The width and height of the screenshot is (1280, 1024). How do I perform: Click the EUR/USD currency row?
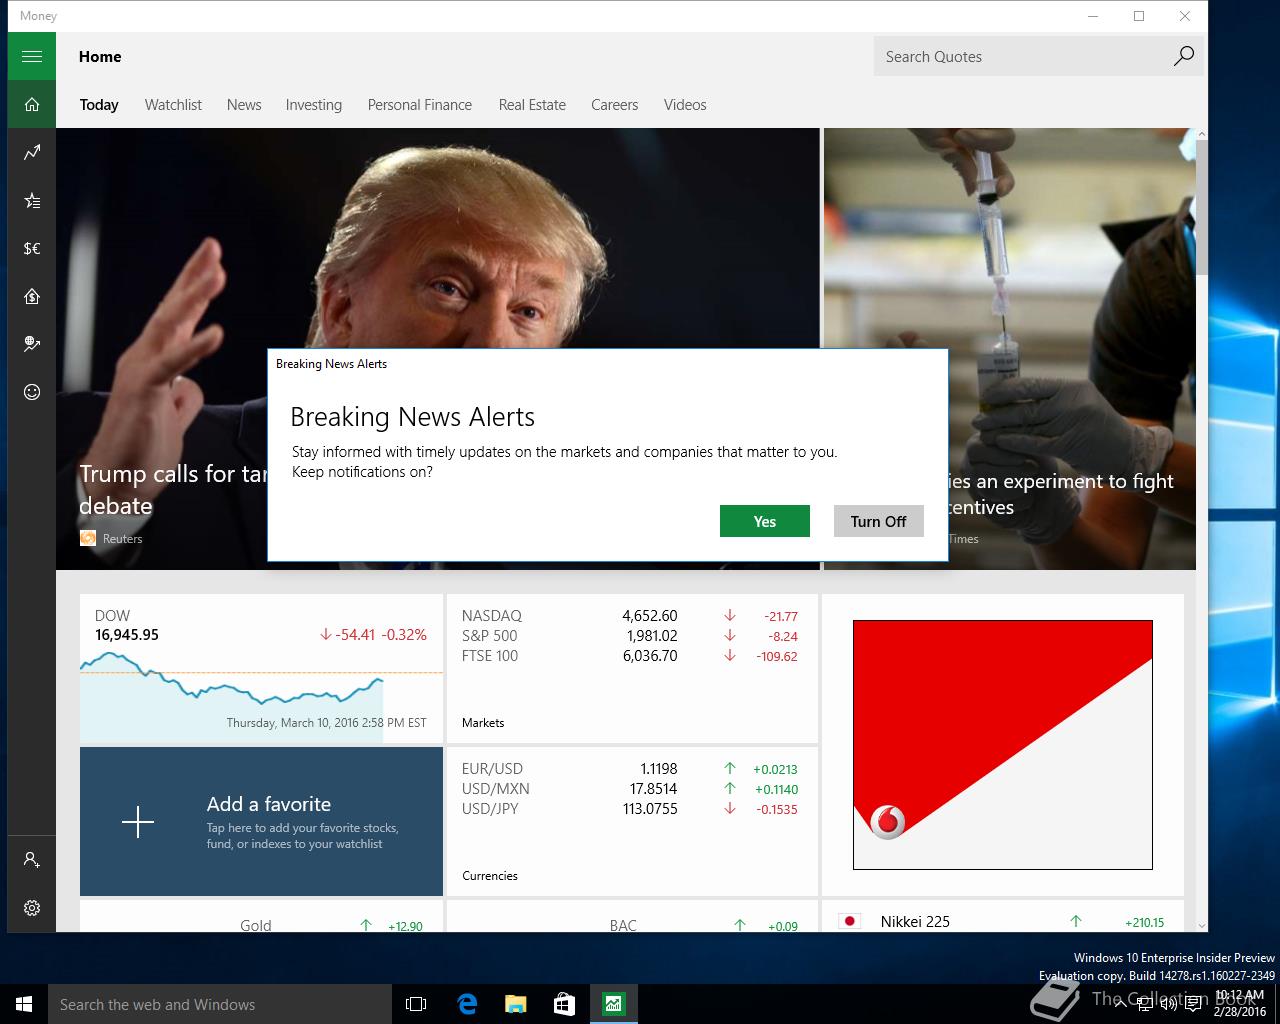(x=630, y=769)
